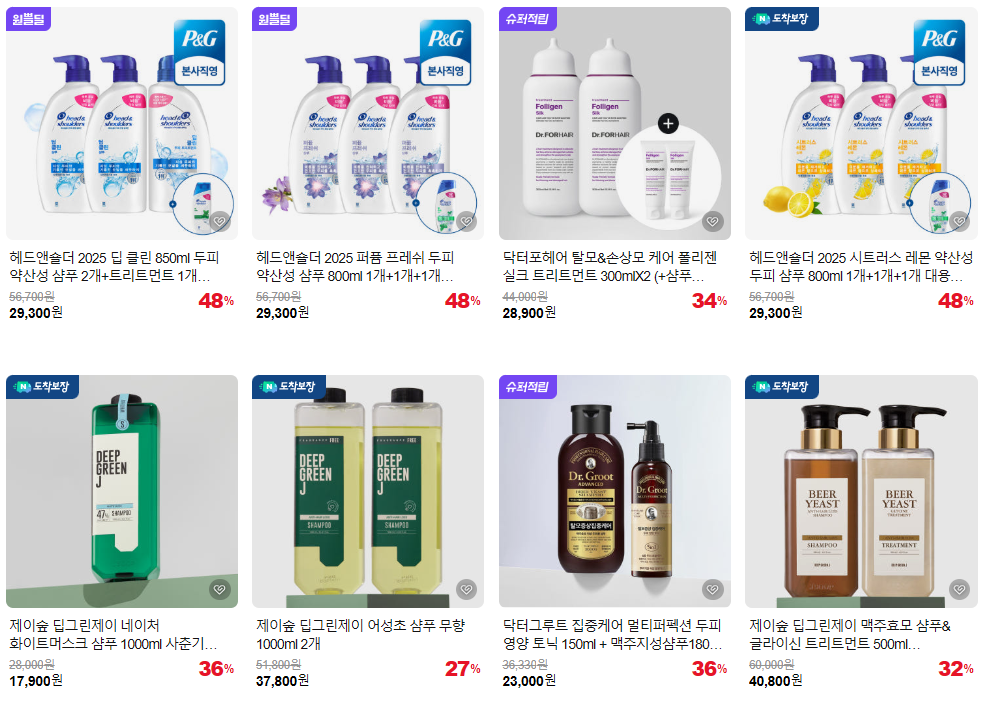Image resolution: width=987 pixels, height=719 pixels.
Task: Like the 시트러스 레몬 shampoo with heart icon
Action: pyautogui.click(x=959, y=222)
